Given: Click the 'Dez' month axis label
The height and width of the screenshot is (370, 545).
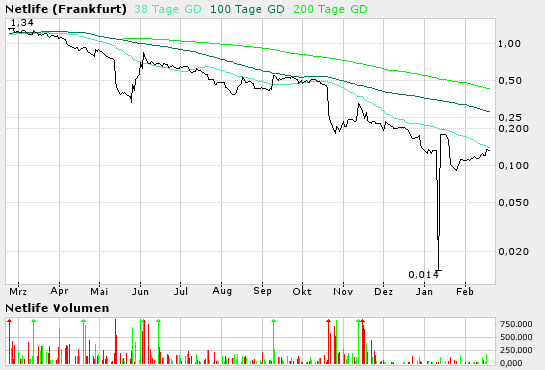Looking at the screenshot, I should (383, 291).
